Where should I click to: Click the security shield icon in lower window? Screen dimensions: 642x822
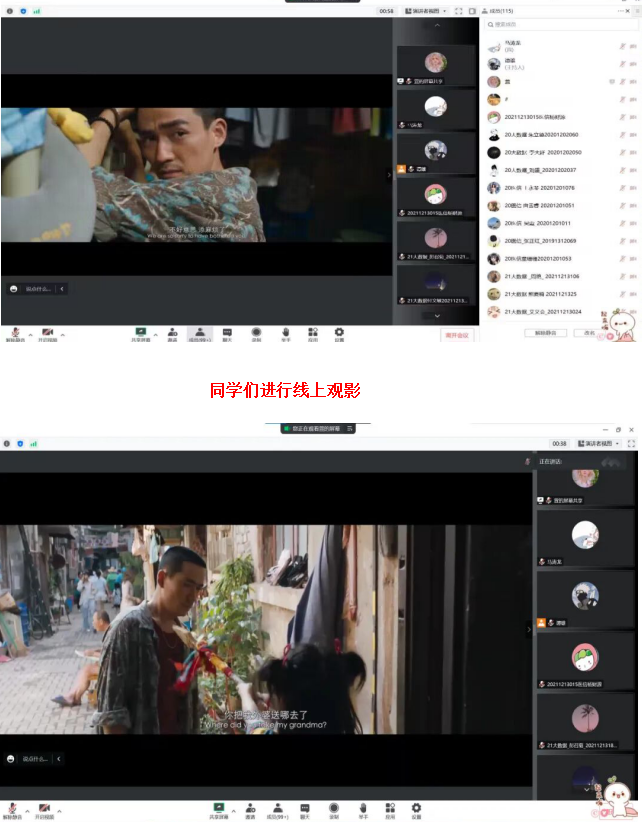(x=20, y=444)
